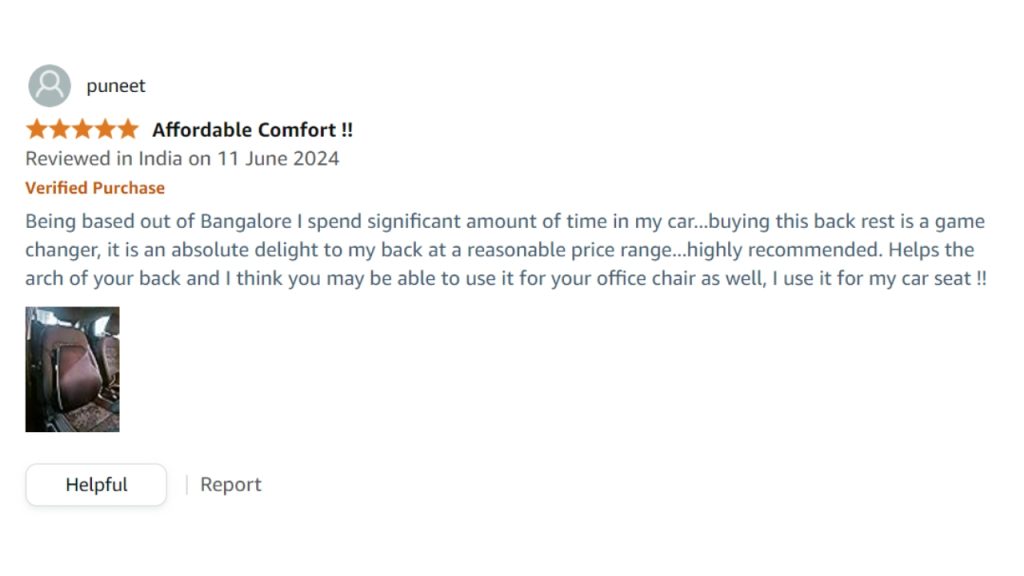Open the "Affordable Comfort !!" review title

[252, 130]
